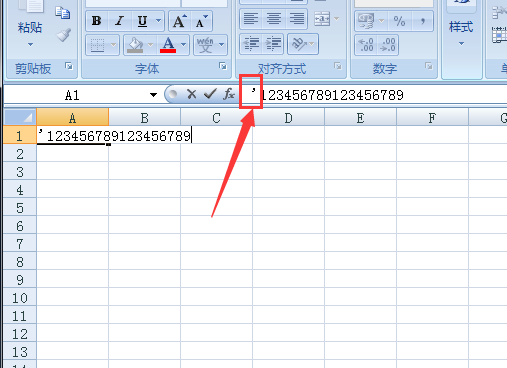
Task: Center align text
Action: (274, 19)
